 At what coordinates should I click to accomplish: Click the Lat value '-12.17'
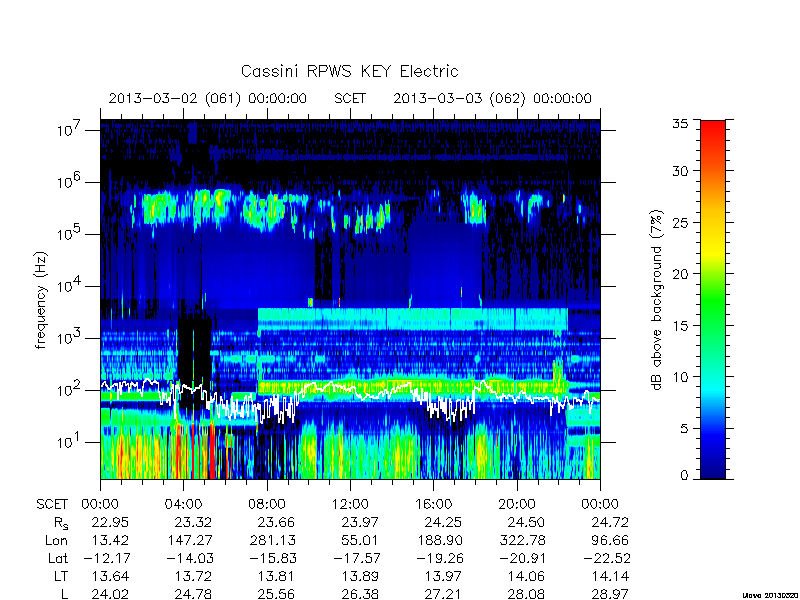point(107,558)
